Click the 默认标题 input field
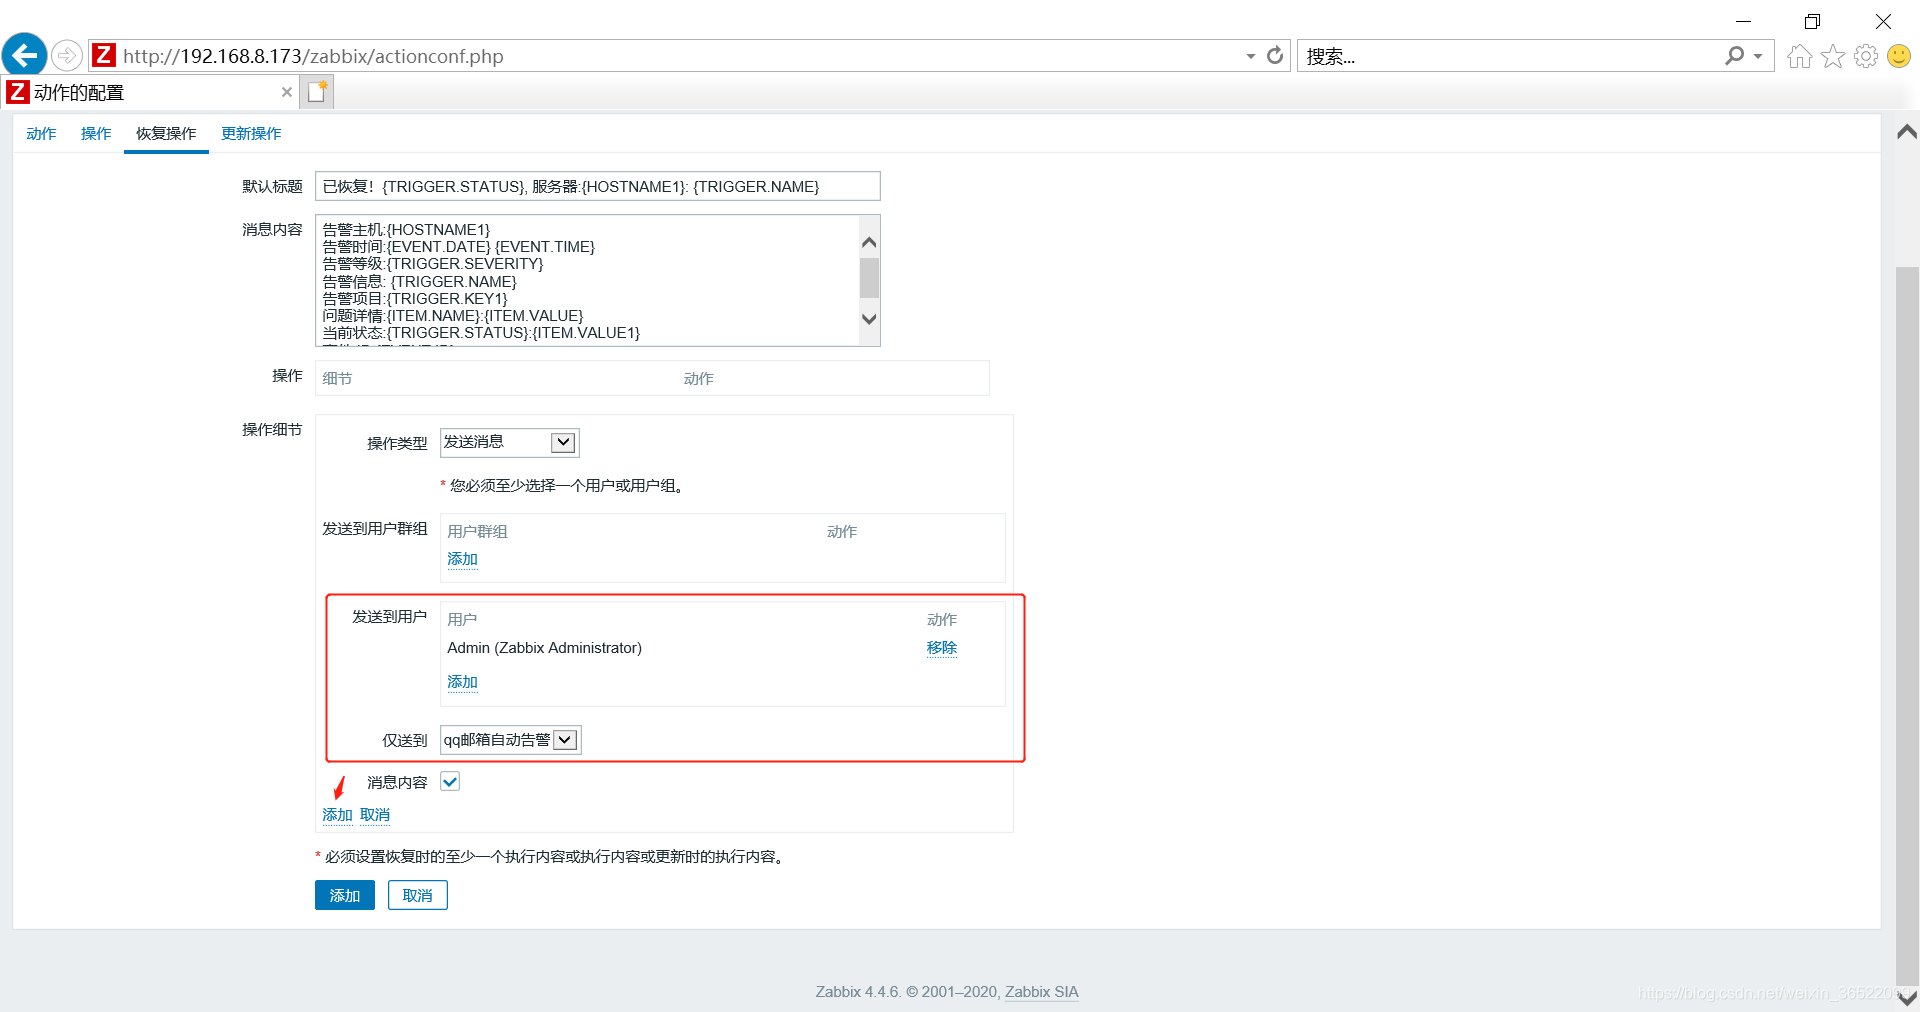Screen dimensions: 1920x1012 tap(597, 186)
